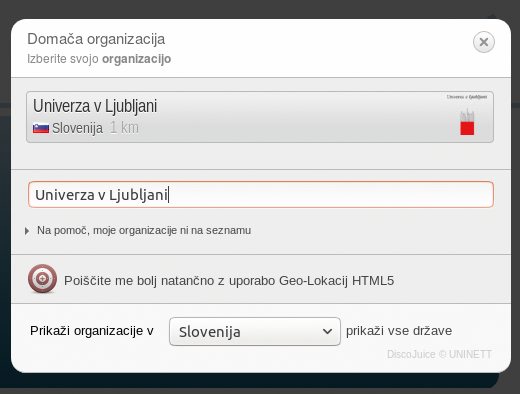Click the '1 km' distance label
Screen dimensions: 520x394
[124, 128]
